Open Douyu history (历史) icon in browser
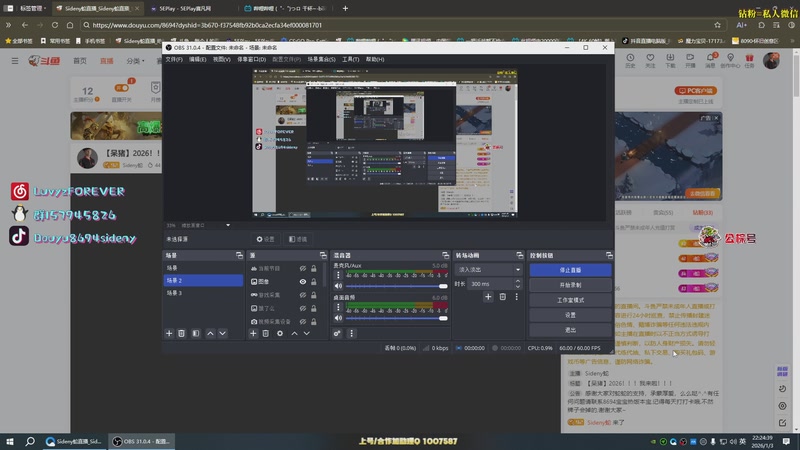The height and width of the screenshot is (450, 800). (x=631, y=60)
